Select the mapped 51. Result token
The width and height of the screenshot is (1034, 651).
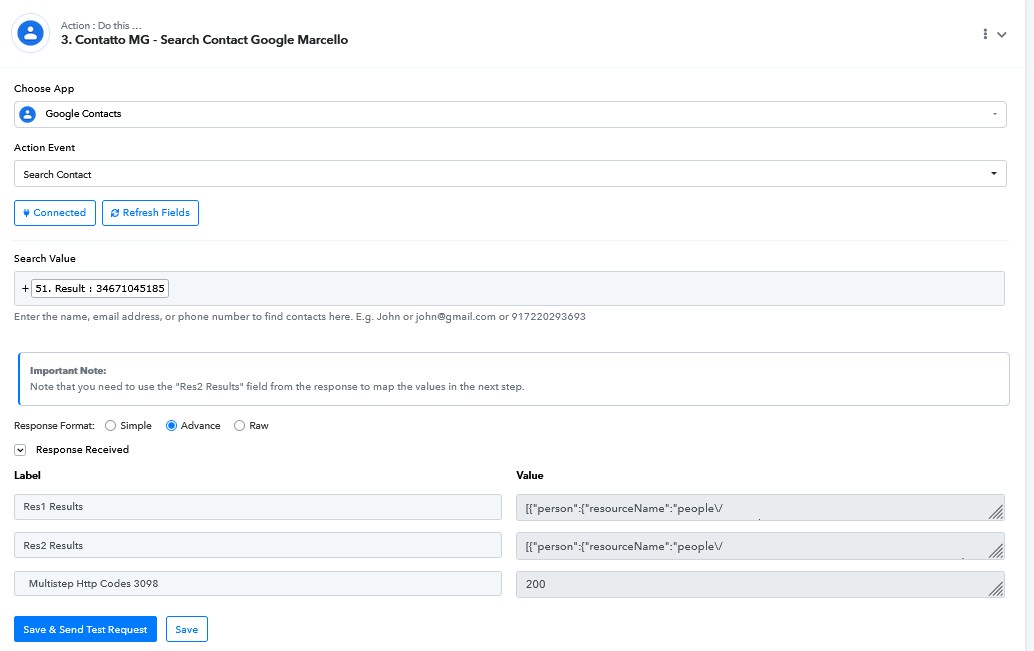point(100,289)
